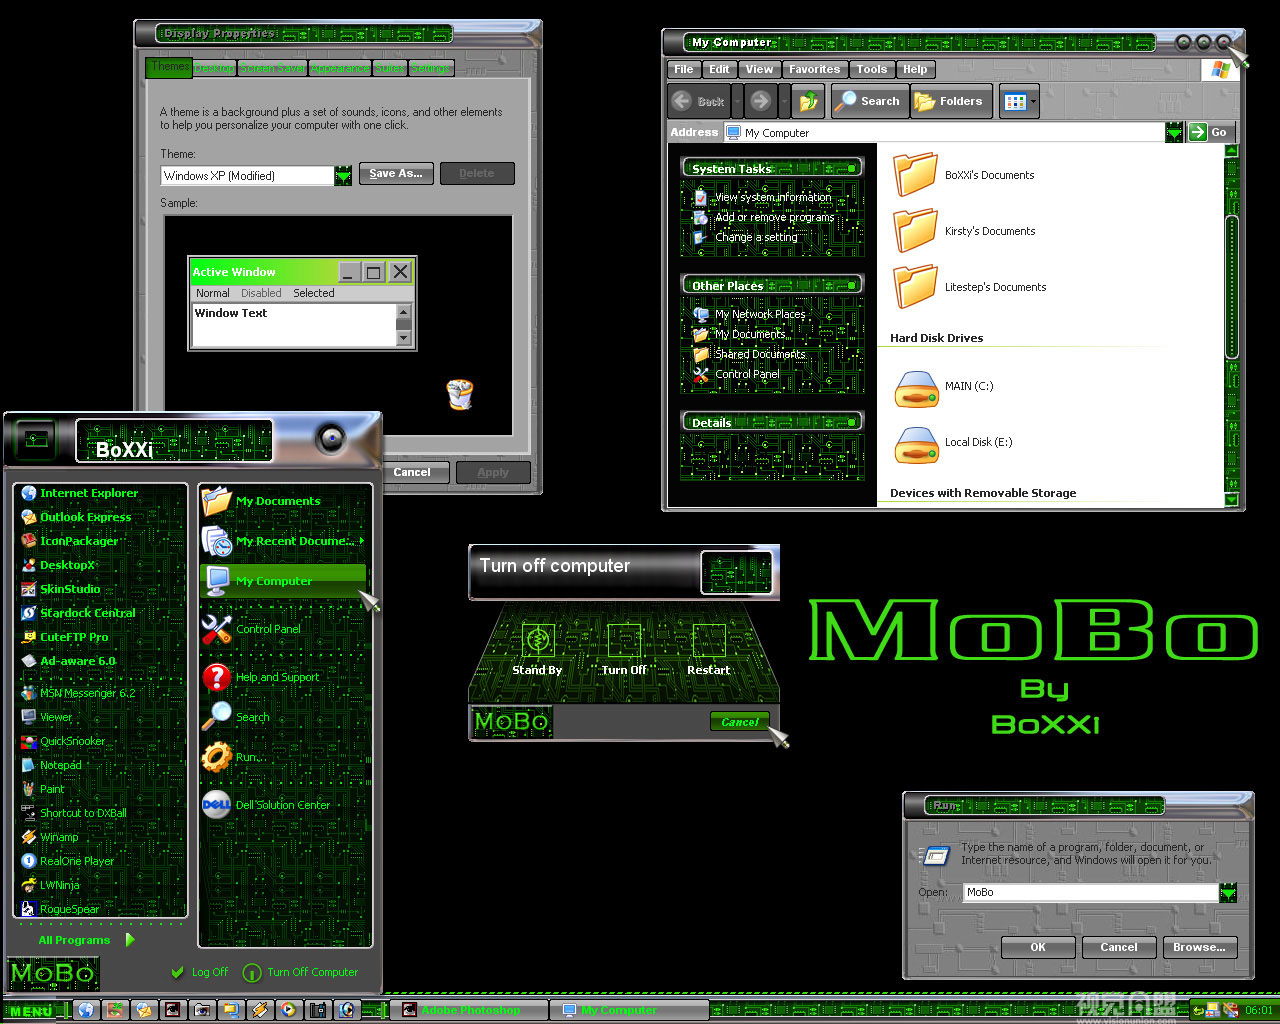Viewport: 1280px width, 1024px height.
Task: Expand All Programs arrow
Action: (130, 940)
